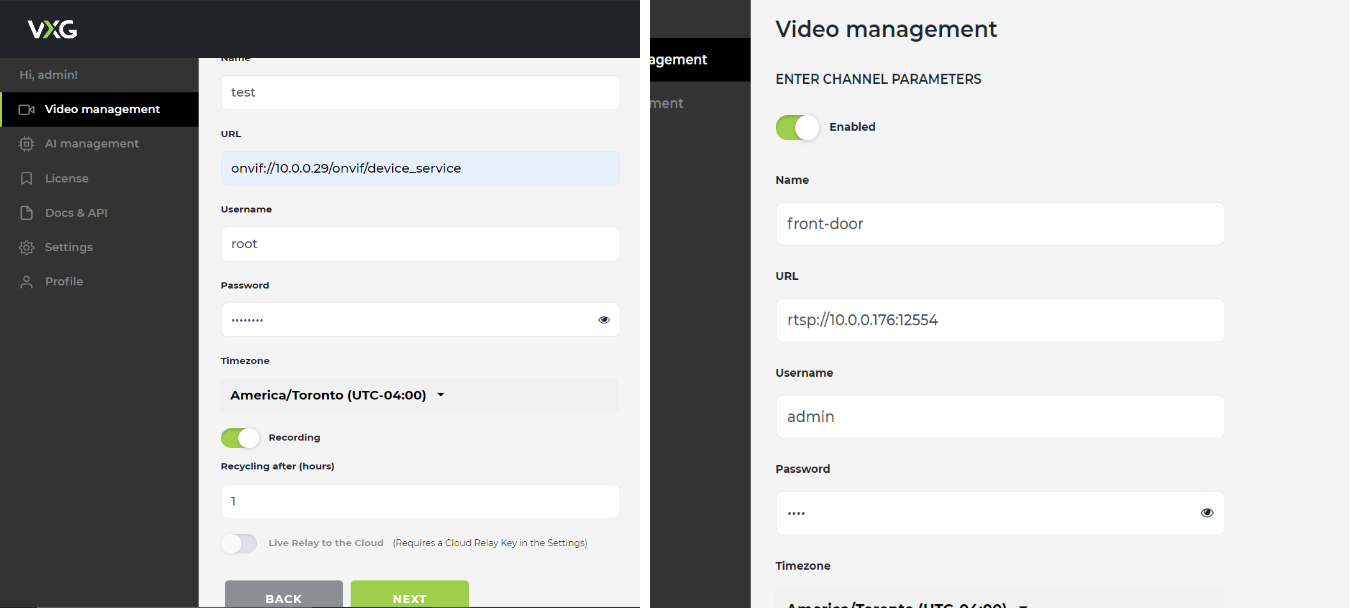This screenshot has width=1350, height=608.
Task: Turn off the channel Enabled switch
Action: pyautogui.click(x=797, y=127)
